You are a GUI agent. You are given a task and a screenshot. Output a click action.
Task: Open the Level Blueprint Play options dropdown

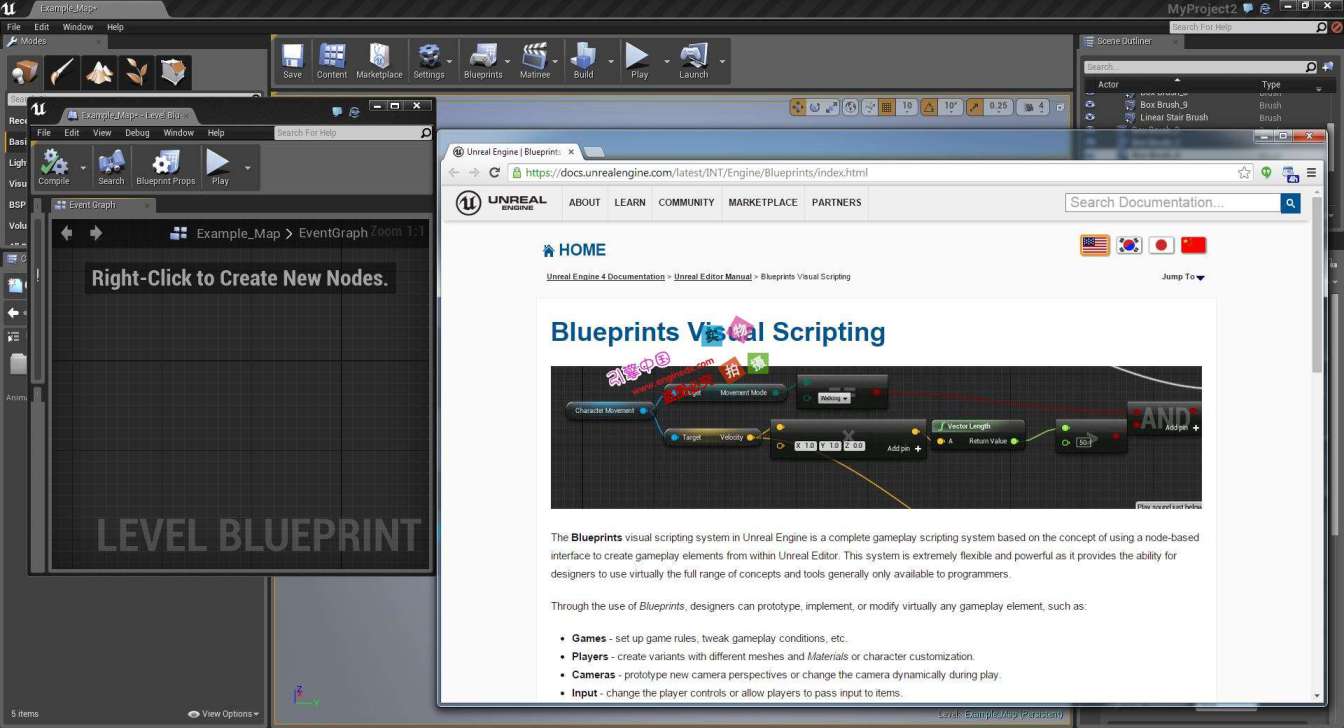click(x=246, y=168)
